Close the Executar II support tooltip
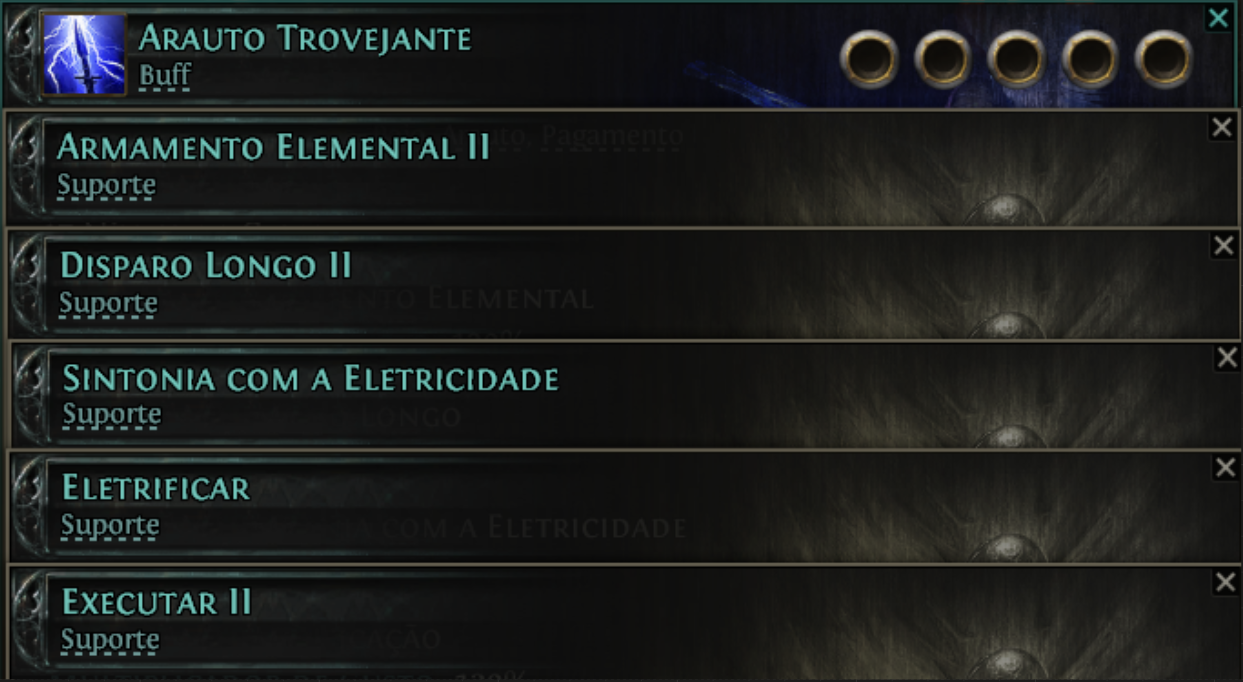This screenshot has height=682, width=1243. point(1225,582)
